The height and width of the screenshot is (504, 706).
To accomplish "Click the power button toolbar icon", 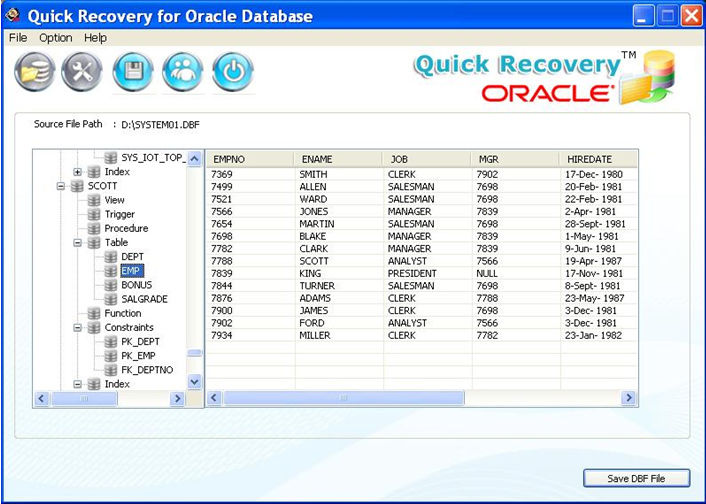I will (232, 71).
